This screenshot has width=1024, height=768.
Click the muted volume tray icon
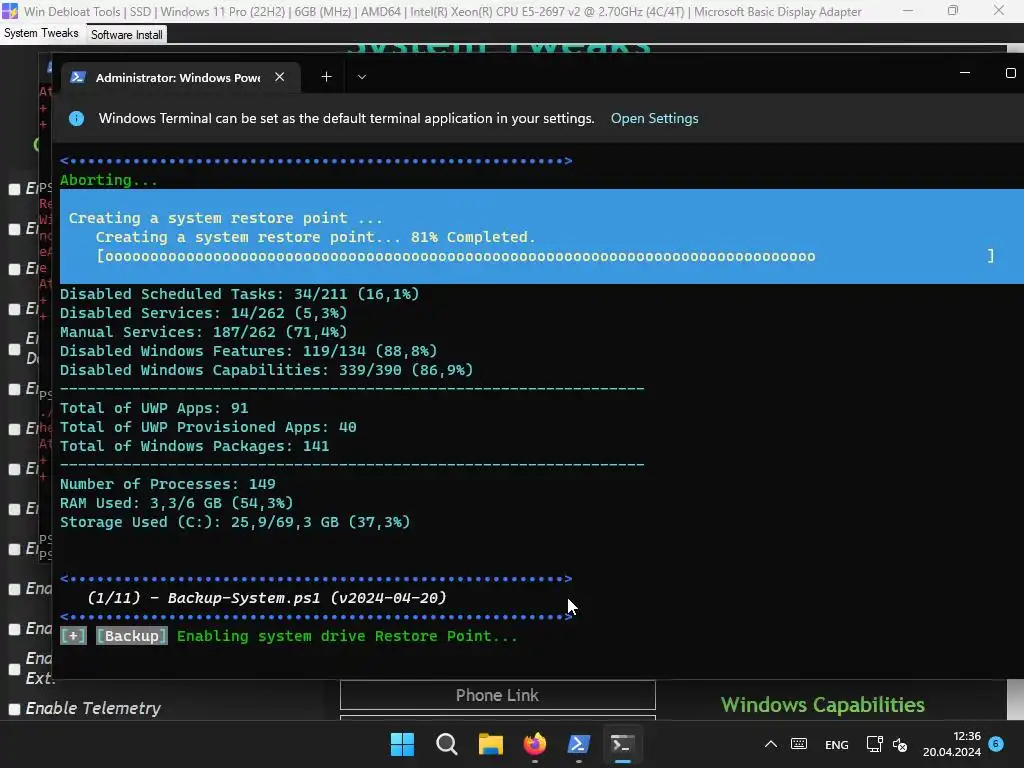pos(900,744)
